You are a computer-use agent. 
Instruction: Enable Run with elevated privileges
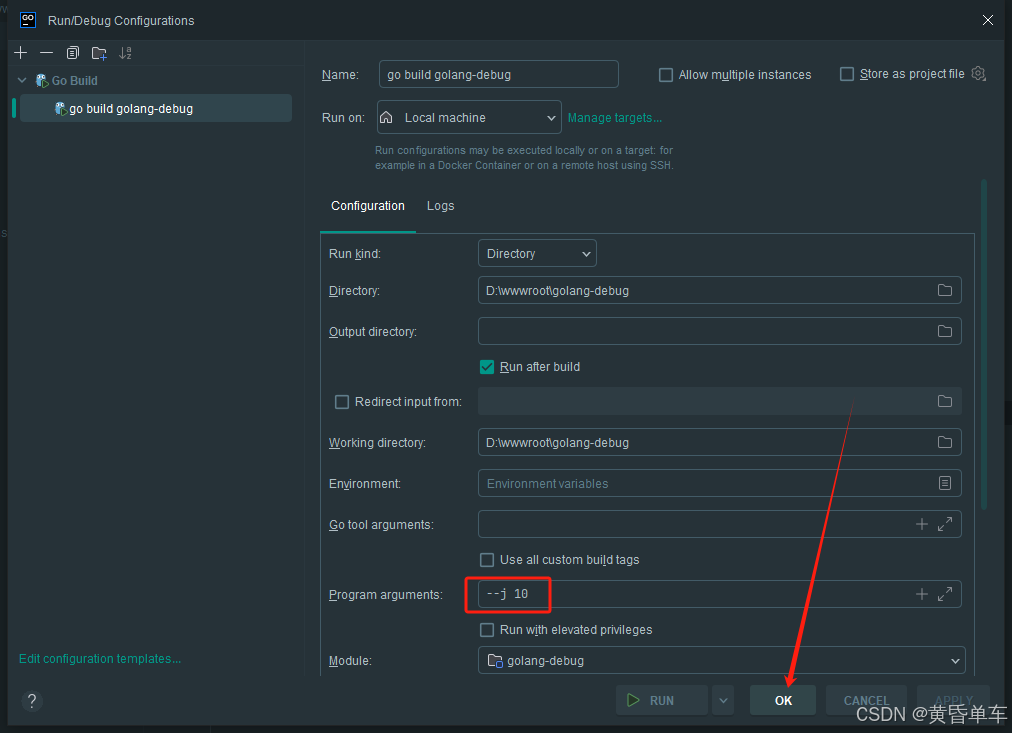487,630
